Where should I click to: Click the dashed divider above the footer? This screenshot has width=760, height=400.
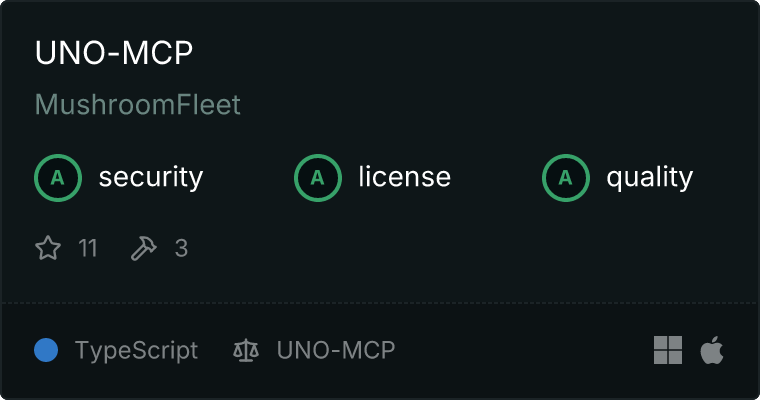[380, 302]
